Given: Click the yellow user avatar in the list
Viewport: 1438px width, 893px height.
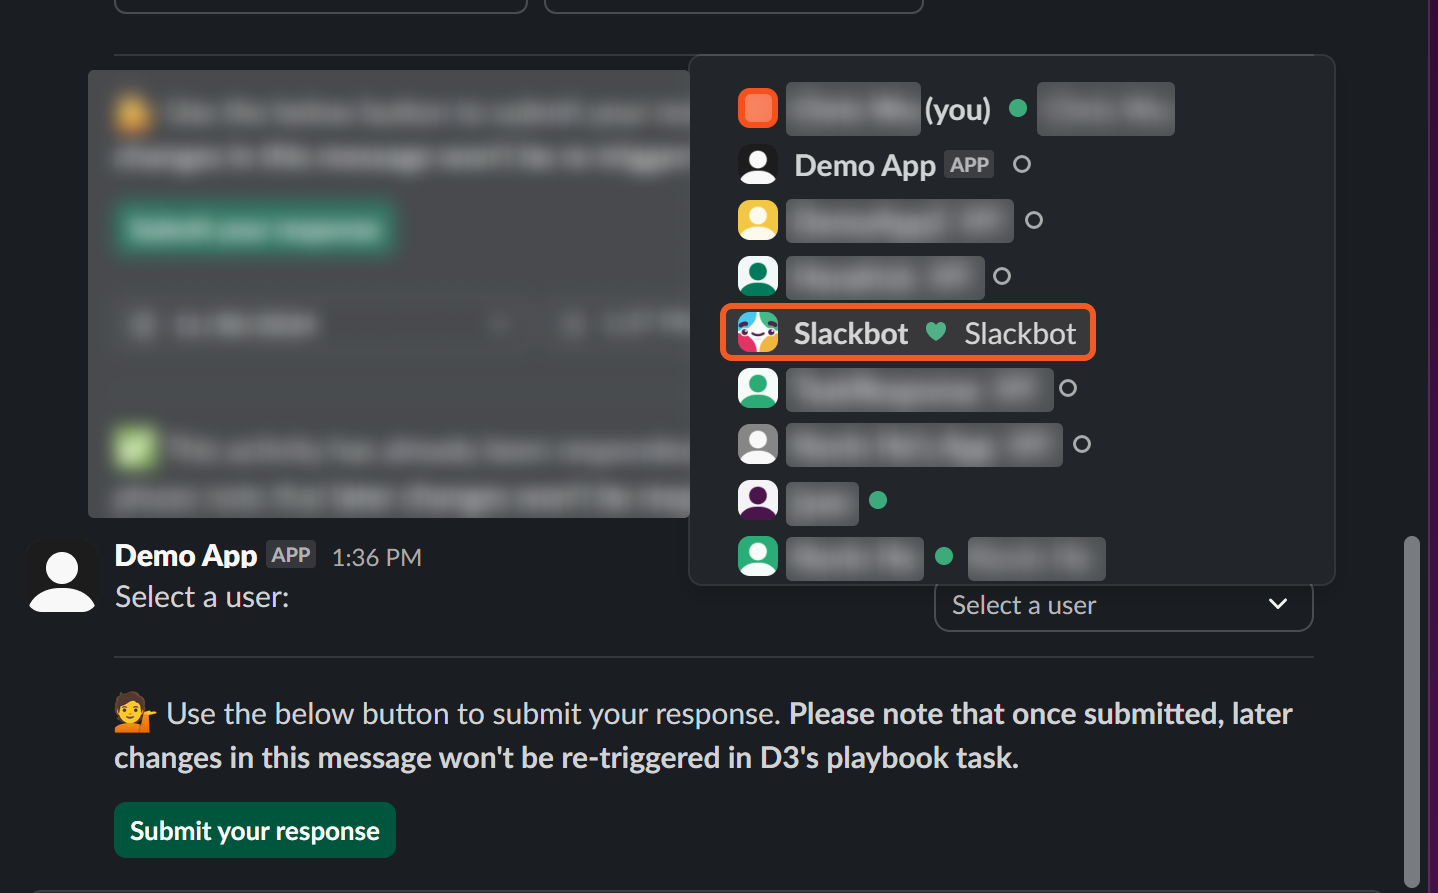Looking at the screenshot, I should (x=757, y=220).
